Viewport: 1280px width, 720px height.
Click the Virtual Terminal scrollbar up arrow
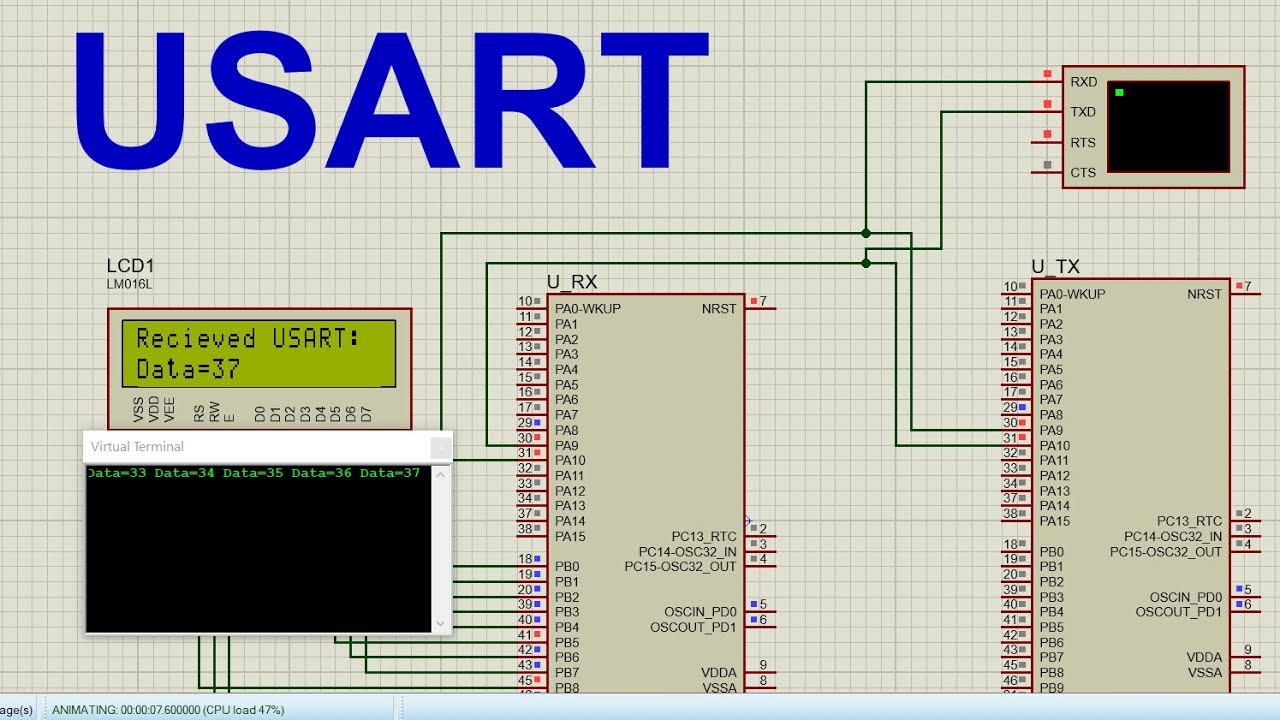[x=441, y=473]
